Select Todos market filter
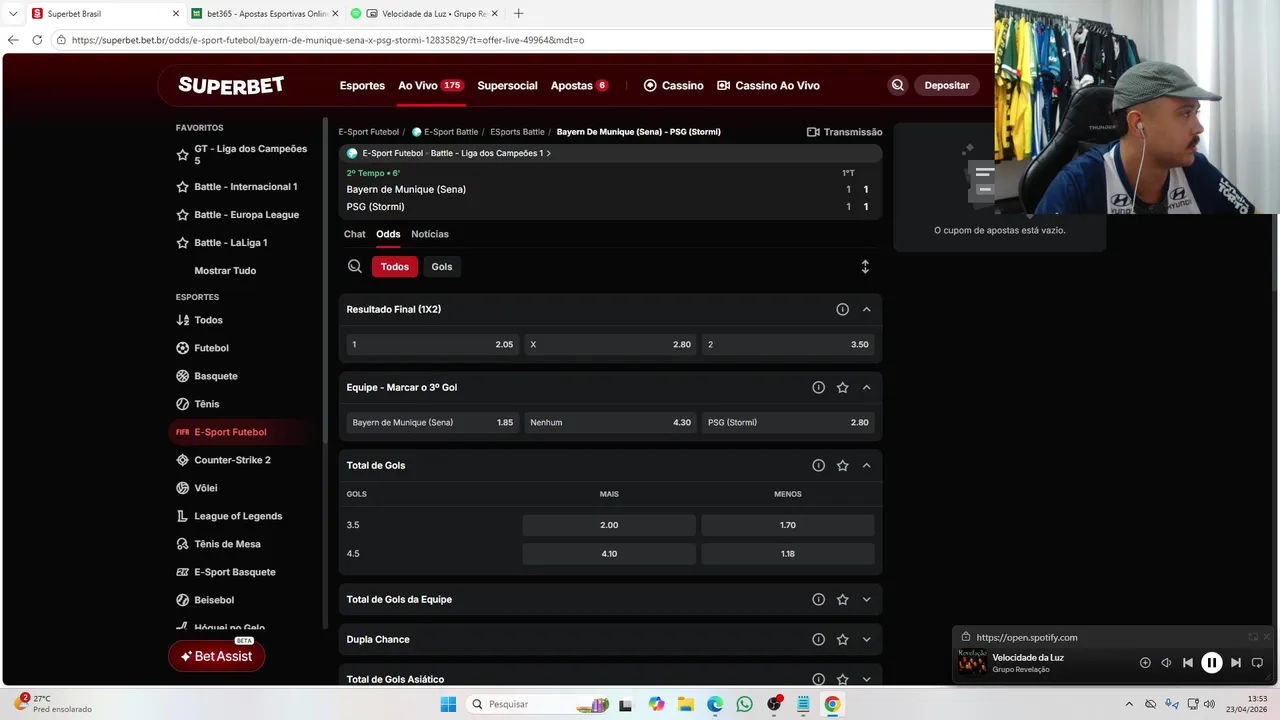Screen dimensions: 1280x720 [x=395, y=267]
